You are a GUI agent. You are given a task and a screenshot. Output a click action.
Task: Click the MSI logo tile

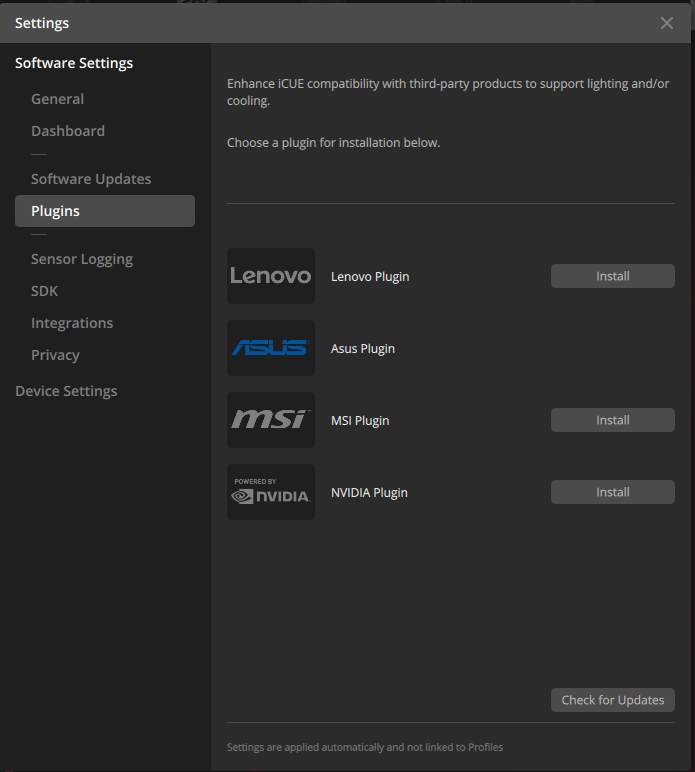point(271,420)
